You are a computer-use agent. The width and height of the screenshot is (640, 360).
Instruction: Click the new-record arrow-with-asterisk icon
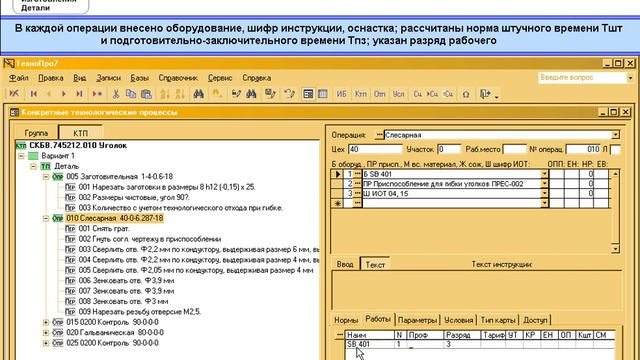click(97, 94)
